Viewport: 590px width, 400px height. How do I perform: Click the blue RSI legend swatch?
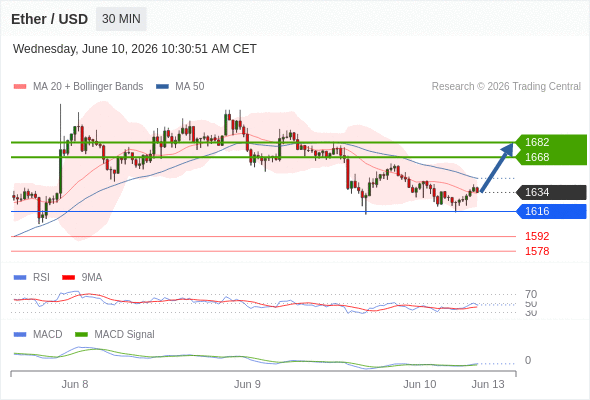[x=20, y=278]
